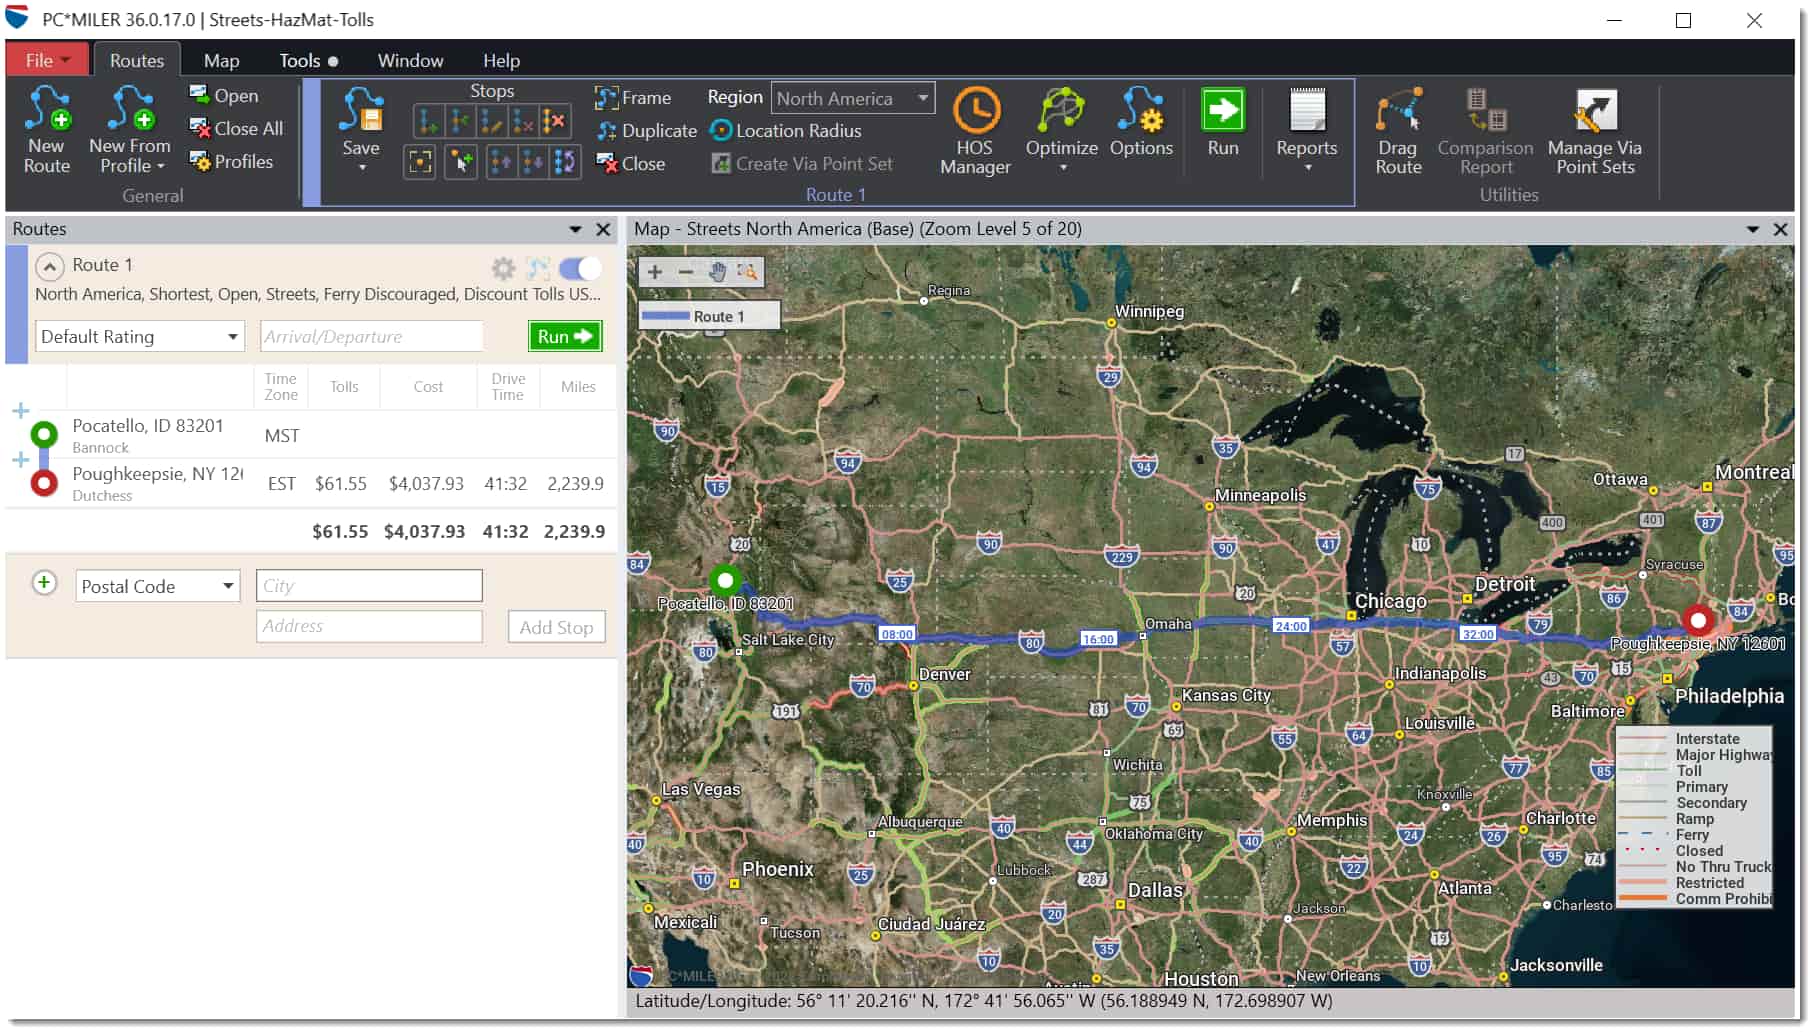Open the Help tab

pyautogui.click(x=503, y=61)
